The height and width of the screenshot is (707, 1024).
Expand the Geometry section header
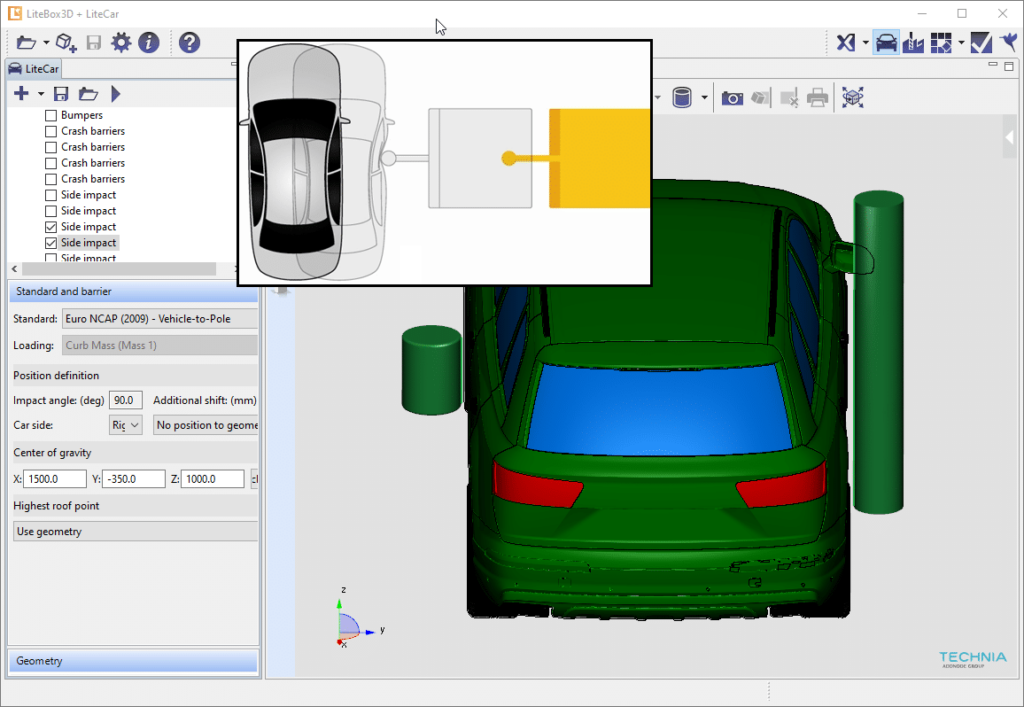pyautogui.click(x=133, y=661)
